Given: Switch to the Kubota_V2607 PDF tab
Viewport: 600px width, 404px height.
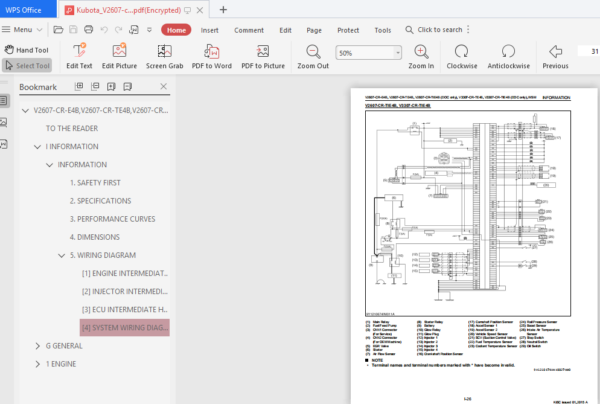Looking at the screenshot, I should point(129,10).
